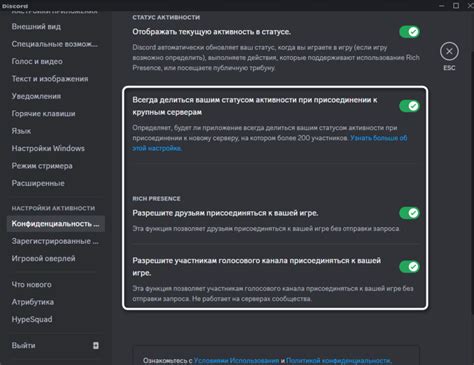This screenshot has height=365, width=474.
Task: Open Игровой оверлей settings
Action: [x=56, y=258]
